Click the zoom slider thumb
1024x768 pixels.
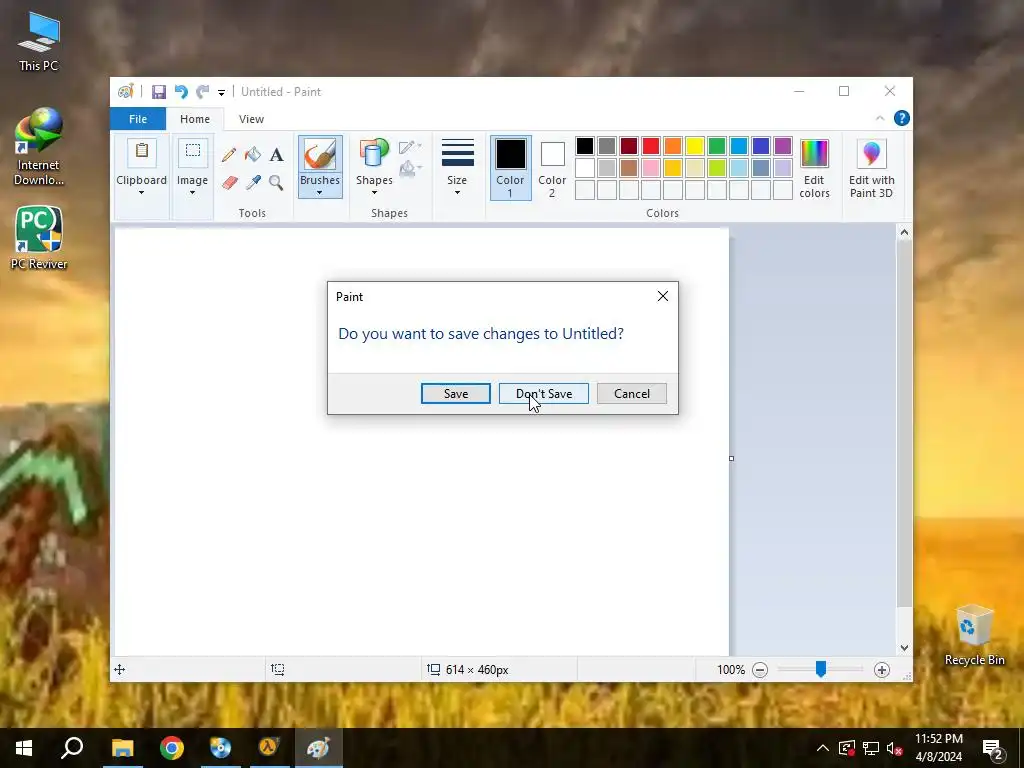tap(820, 669)
